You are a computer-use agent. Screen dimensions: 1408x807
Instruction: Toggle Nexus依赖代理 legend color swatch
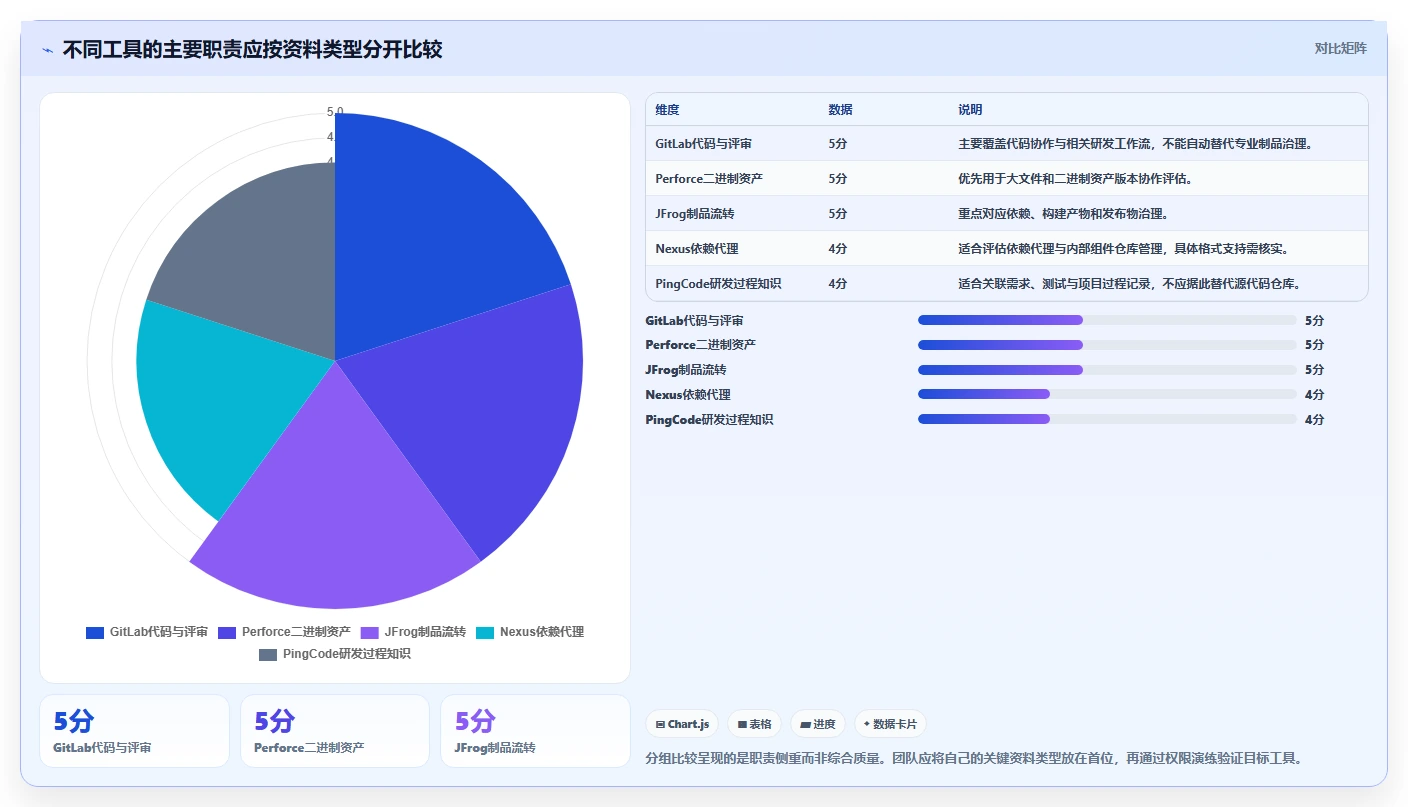pos(485,632)
